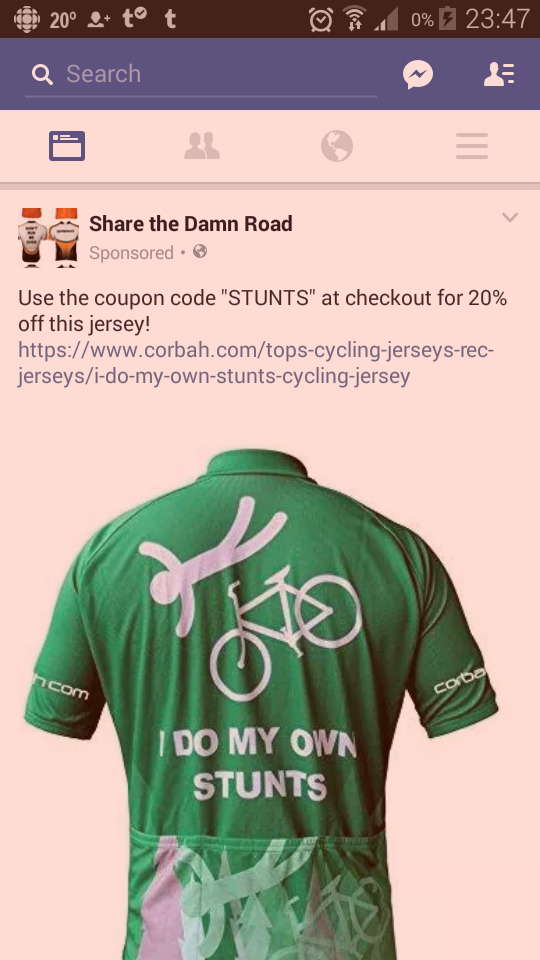The height and width of the screenshot is (960, 540).
Task: Tap the Sponsored label
Action: coord(131,253)
